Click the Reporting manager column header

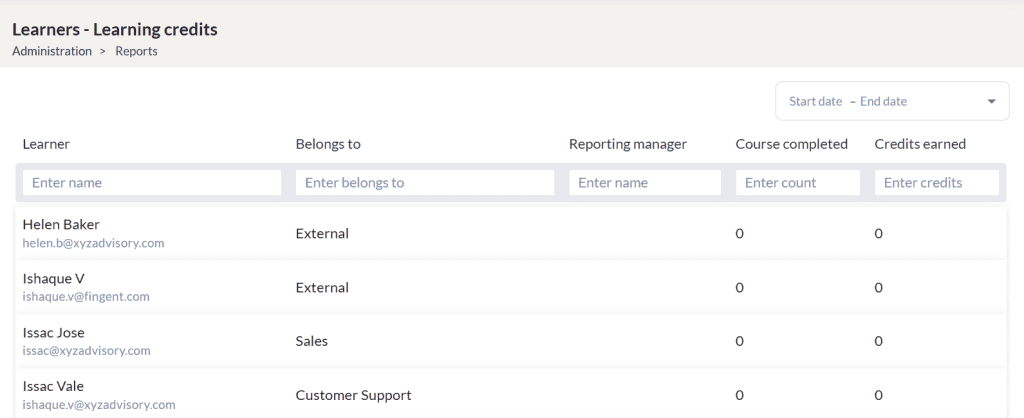(627, 144)
